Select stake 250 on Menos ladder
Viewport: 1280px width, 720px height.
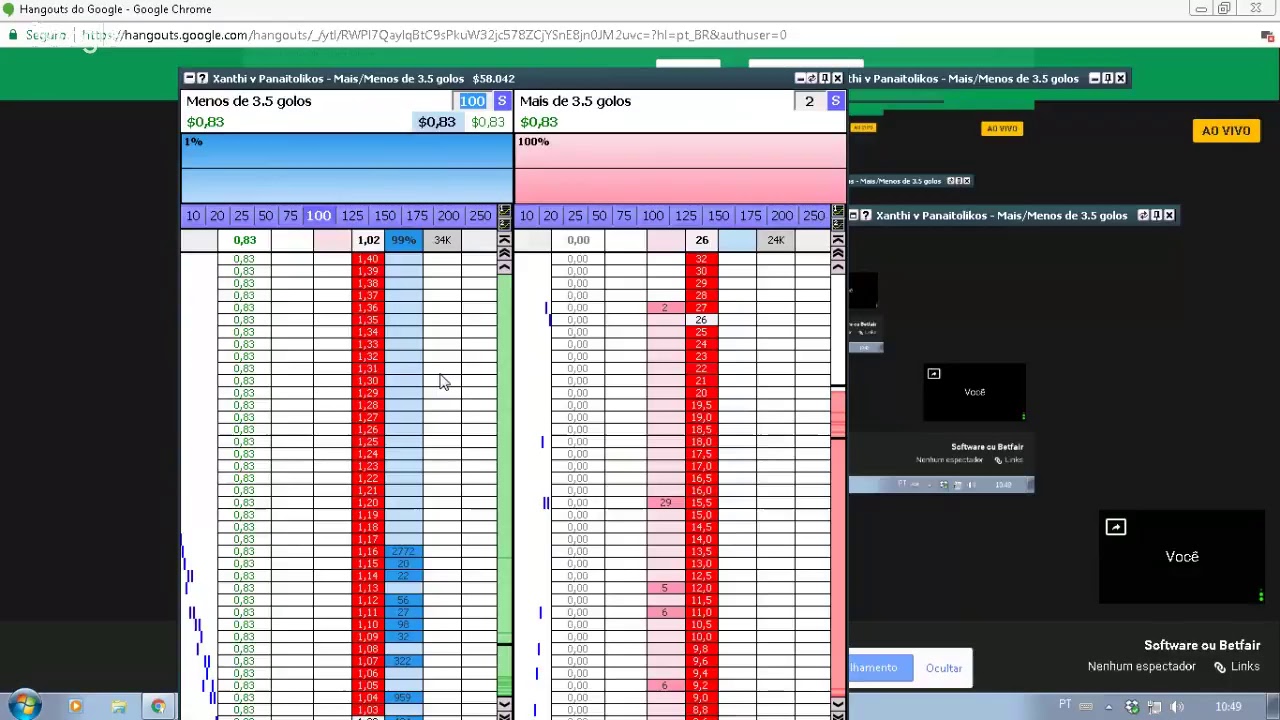pos(480,216)
